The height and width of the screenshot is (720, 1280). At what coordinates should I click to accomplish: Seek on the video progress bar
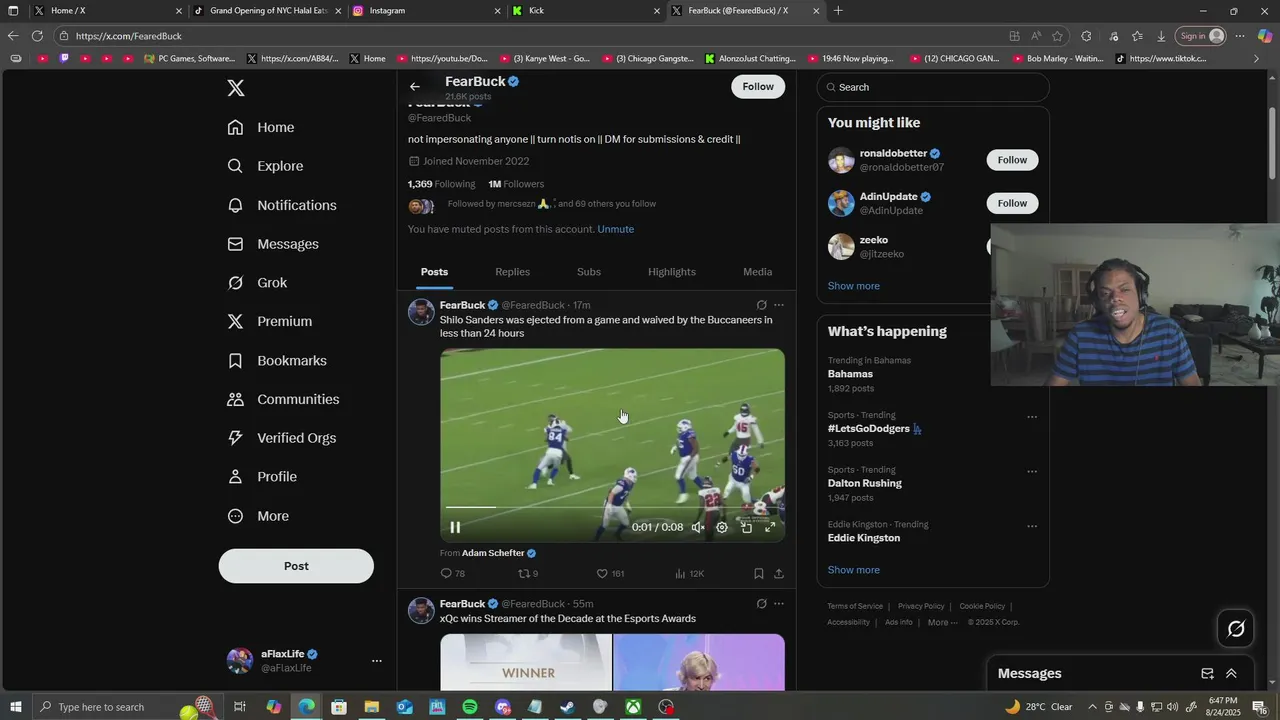(x=612, y=507)
